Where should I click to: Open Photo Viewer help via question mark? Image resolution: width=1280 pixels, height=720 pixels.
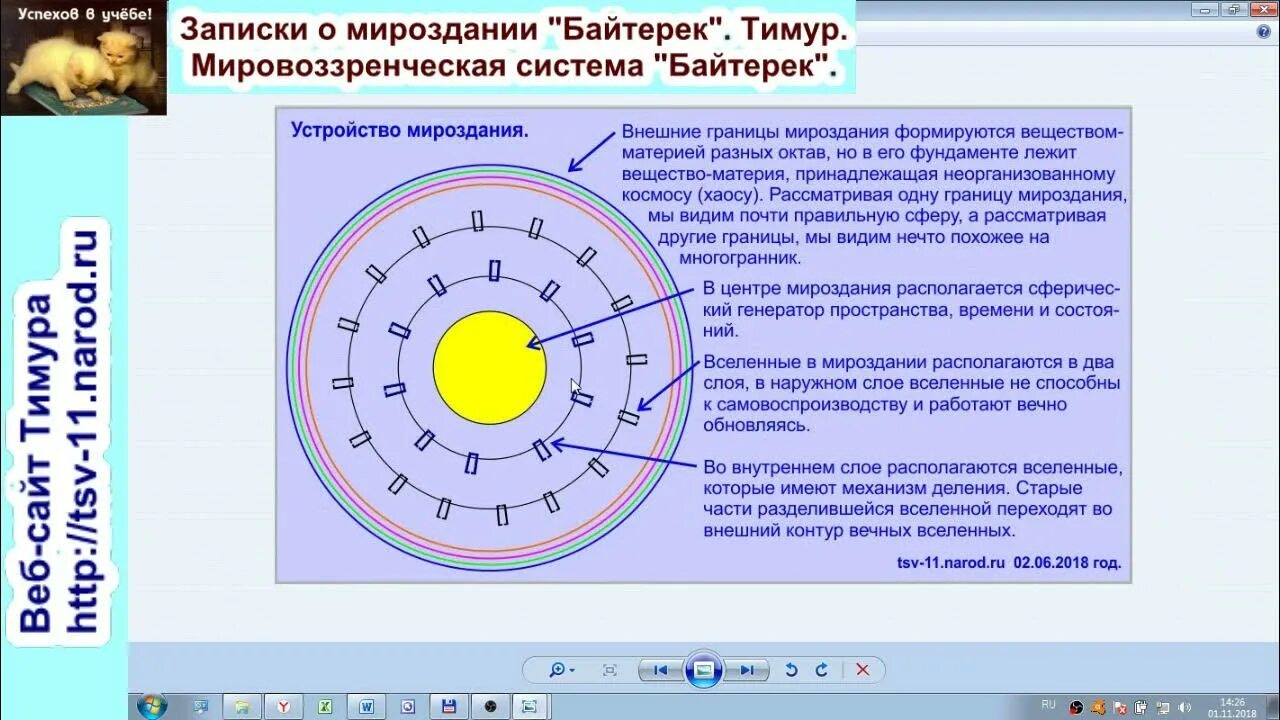1264,31
